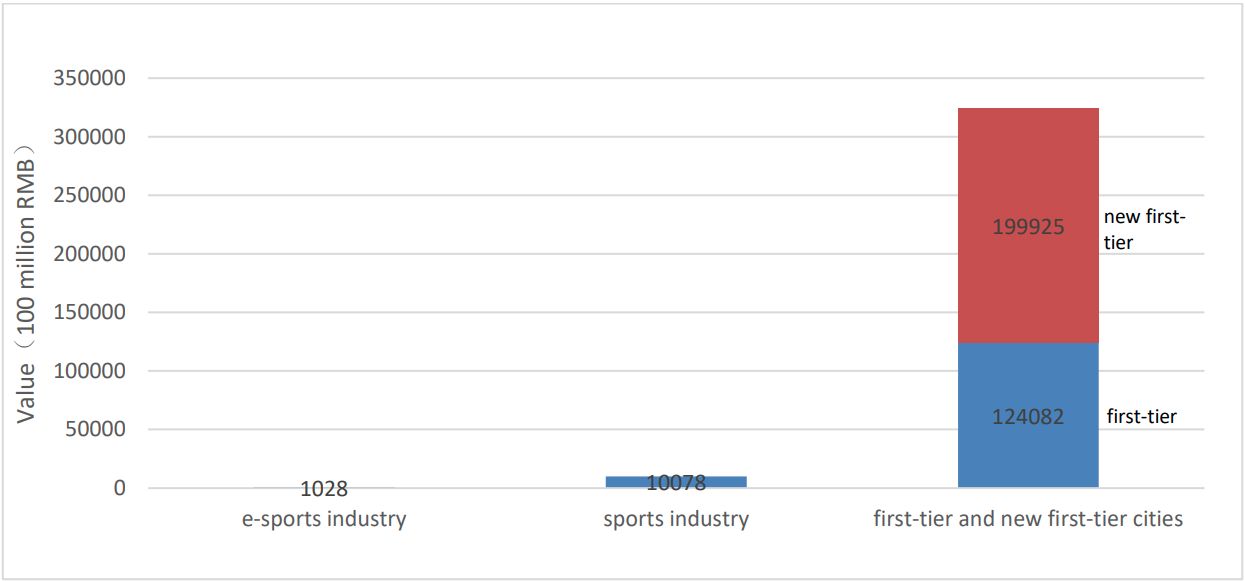Click the first-tier series annotation text
This screenshot has width=1245, height=581.
pyautogui.click(x=1142, y=417)
